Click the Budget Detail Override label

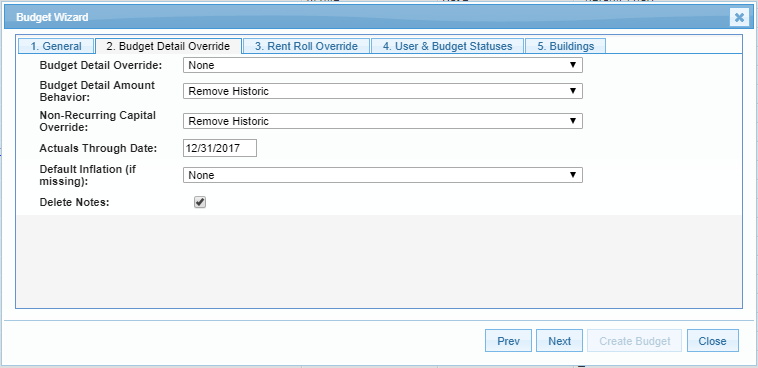pos(101,65)
